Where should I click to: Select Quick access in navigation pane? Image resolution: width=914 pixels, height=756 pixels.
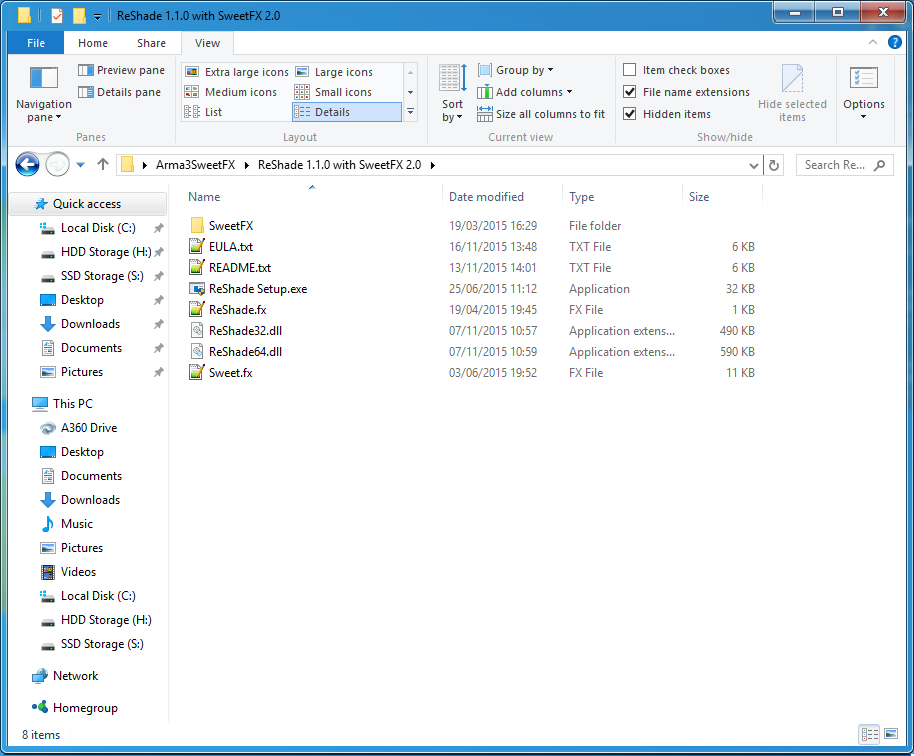(x=87, y=204)
